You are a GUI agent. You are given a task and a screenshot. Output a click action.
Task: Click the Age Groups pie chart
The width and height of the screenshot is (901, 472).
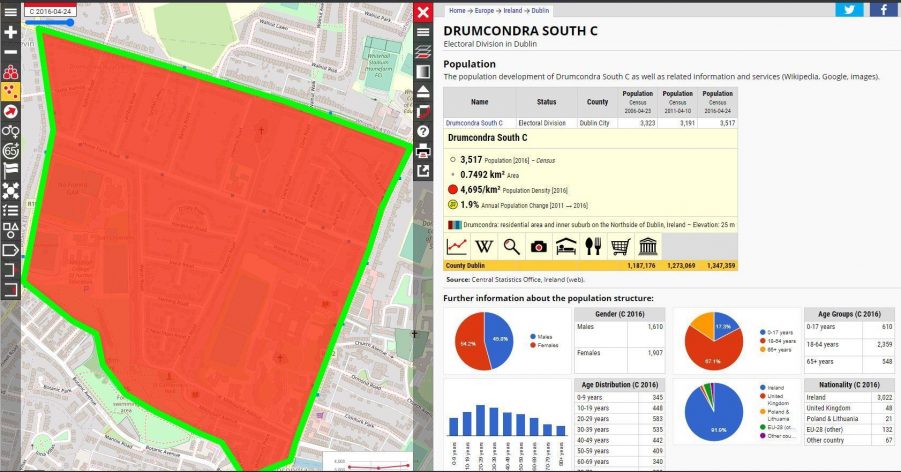click(x=714, y=341)
